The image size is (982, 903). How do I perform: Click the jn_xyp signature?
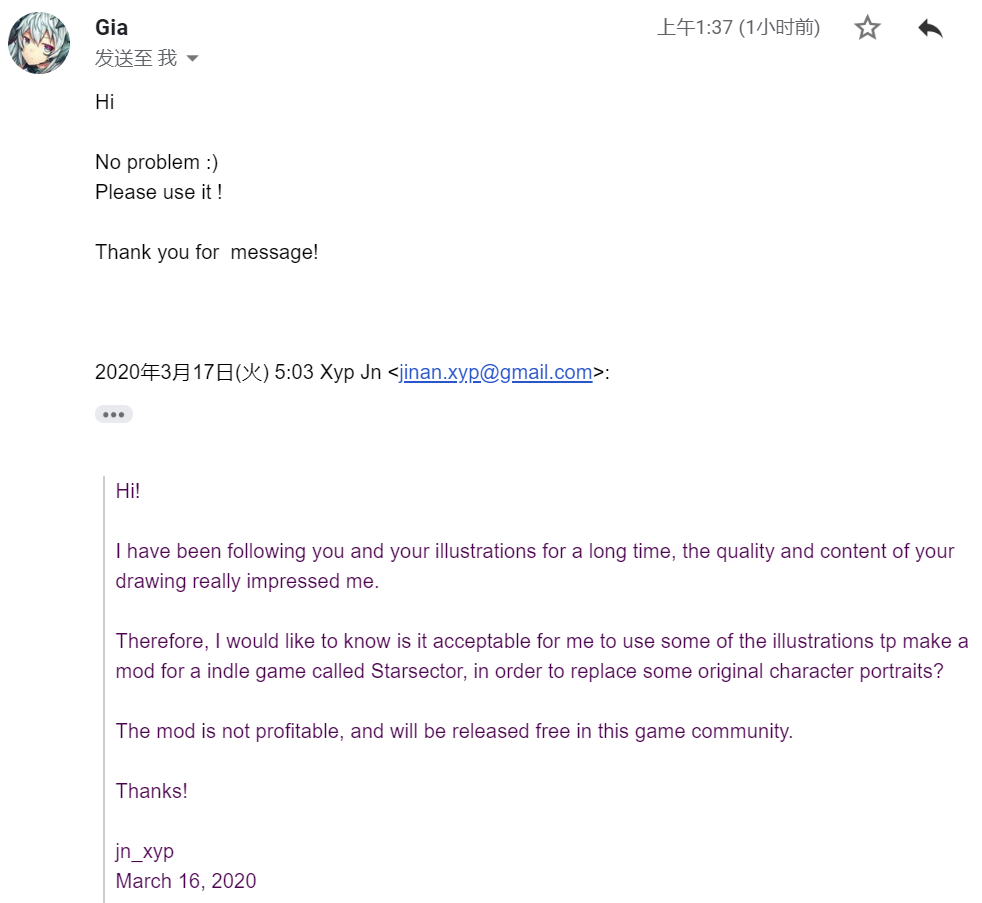pos(144,851)
